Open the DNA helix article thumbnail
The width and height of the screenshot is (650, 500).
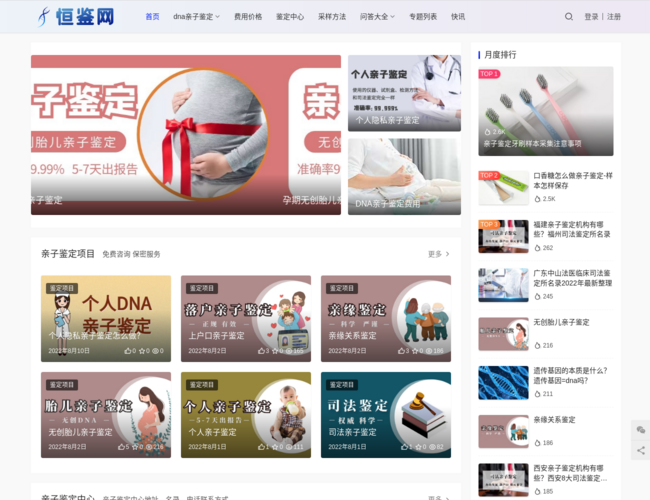point(503,382)
